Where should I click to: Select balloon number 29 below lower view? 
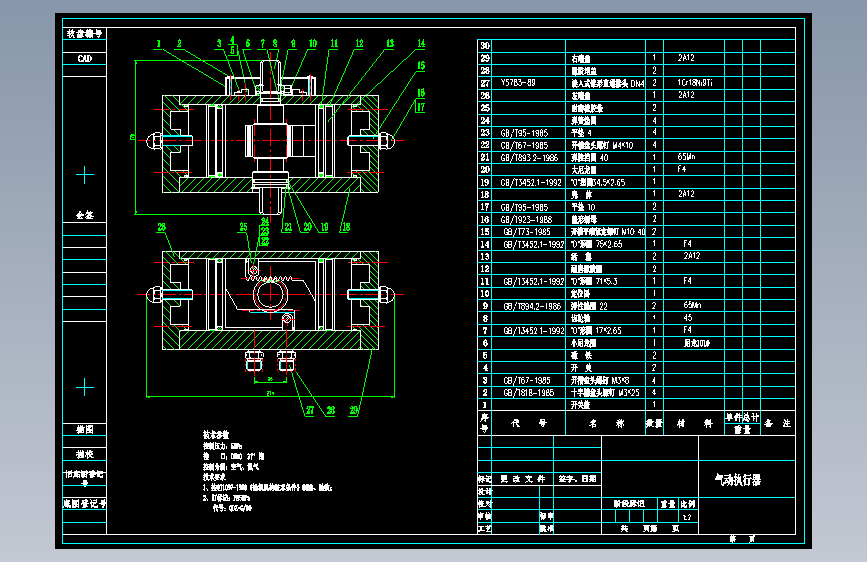tap(354, 410)
